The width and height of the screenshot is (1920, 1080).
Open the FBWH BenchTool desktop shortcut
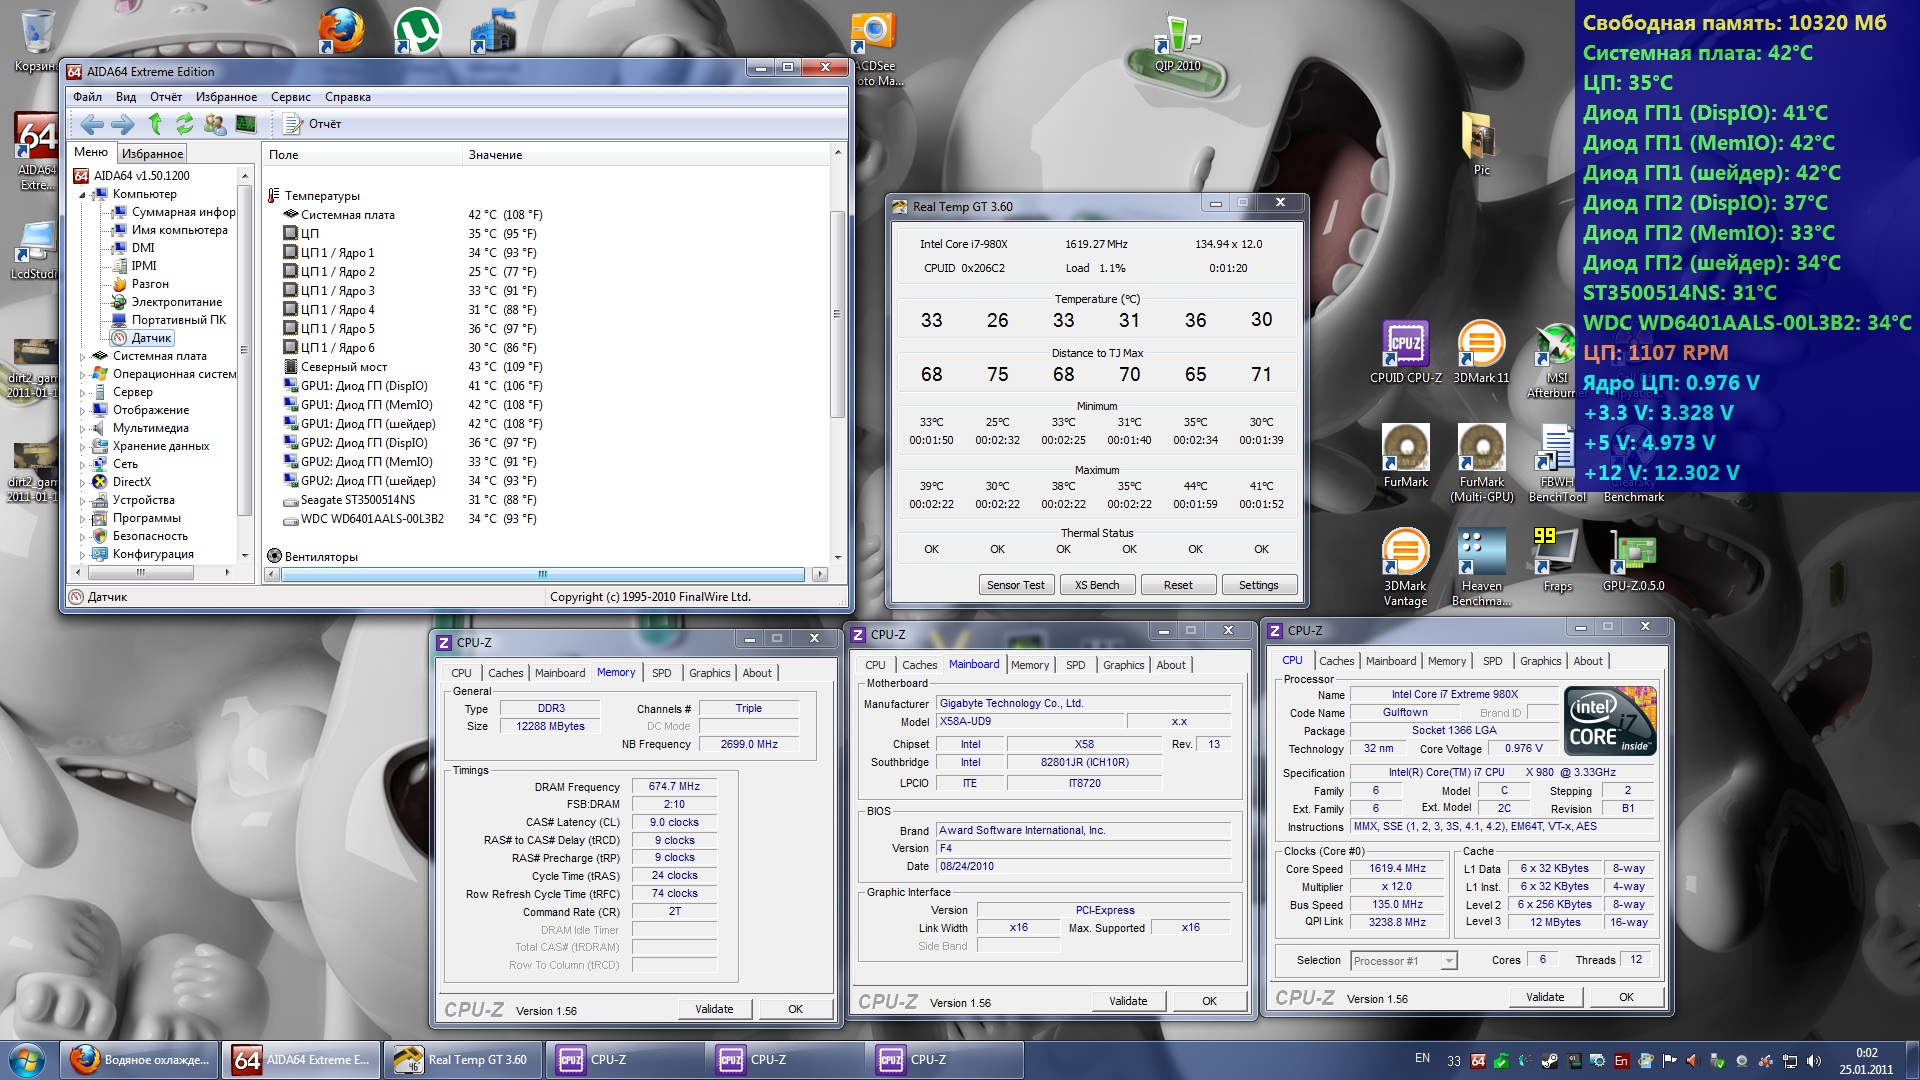[x=1557, y=462]
